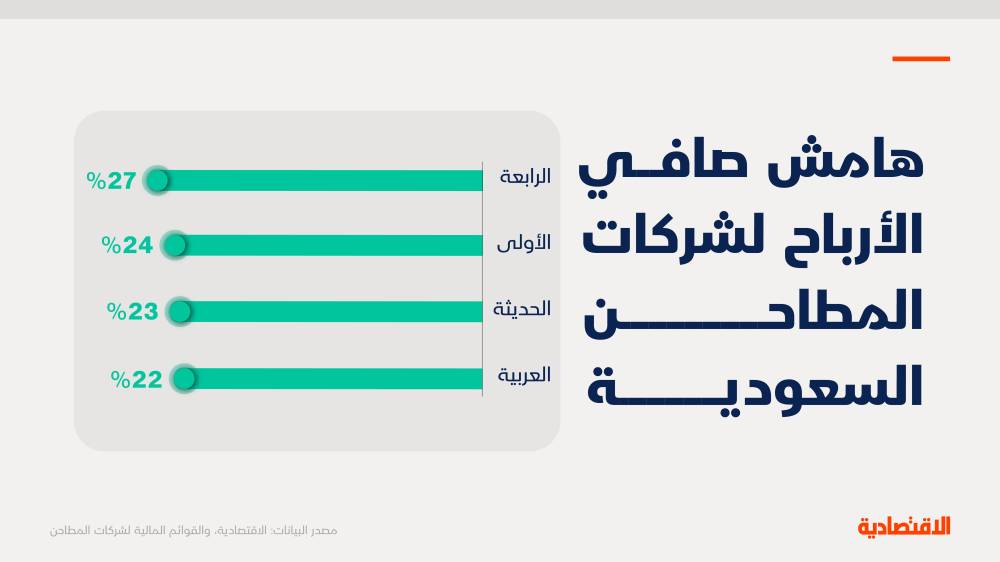Viewport: 1000px width, 562px height.
Task: Click the data source text مصدر البيانات
Action: [x=194, y=529]
